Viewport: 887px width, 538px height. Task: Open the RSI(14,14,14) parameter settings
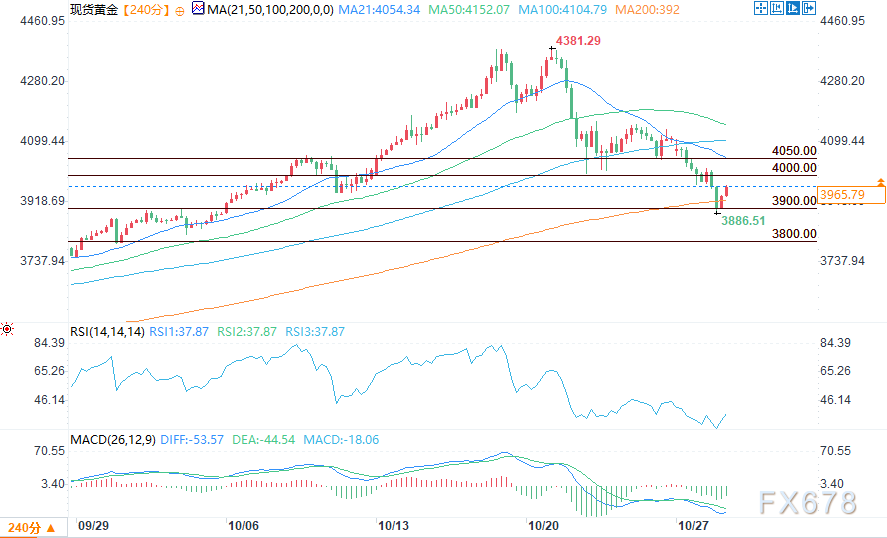106,330
